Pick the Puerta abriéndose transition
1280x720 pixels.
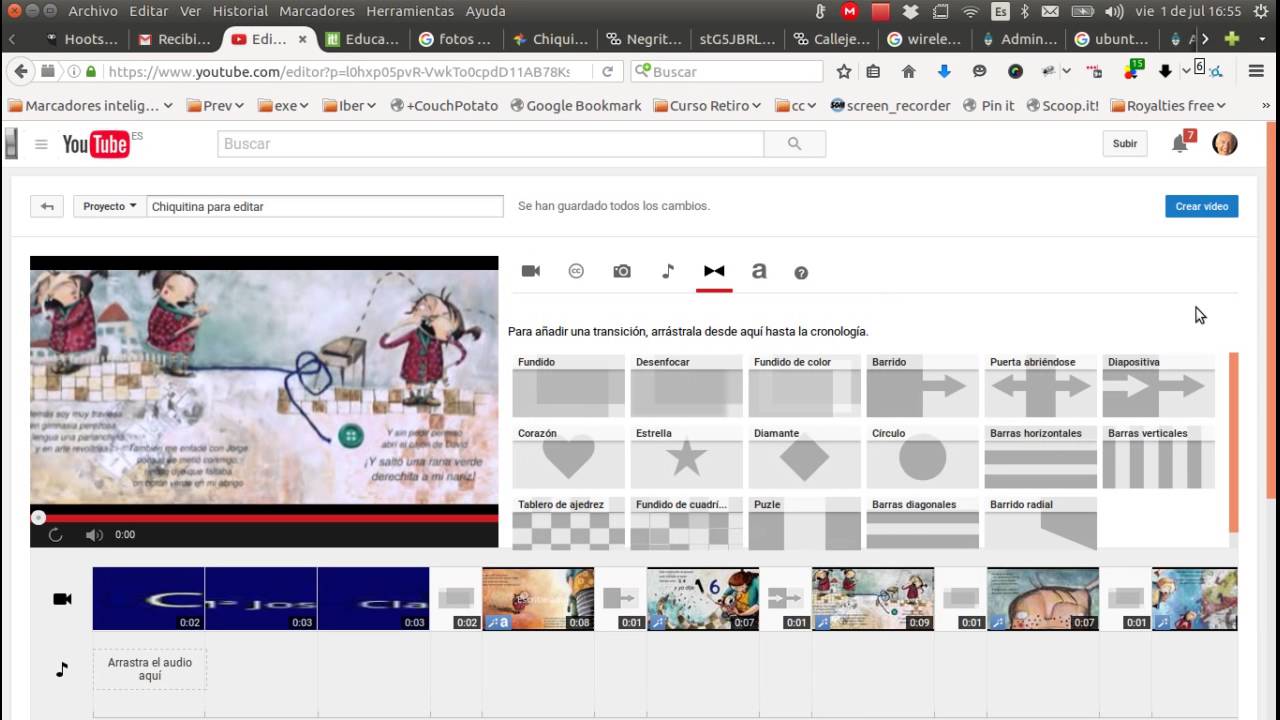[x=1040, y=386]
